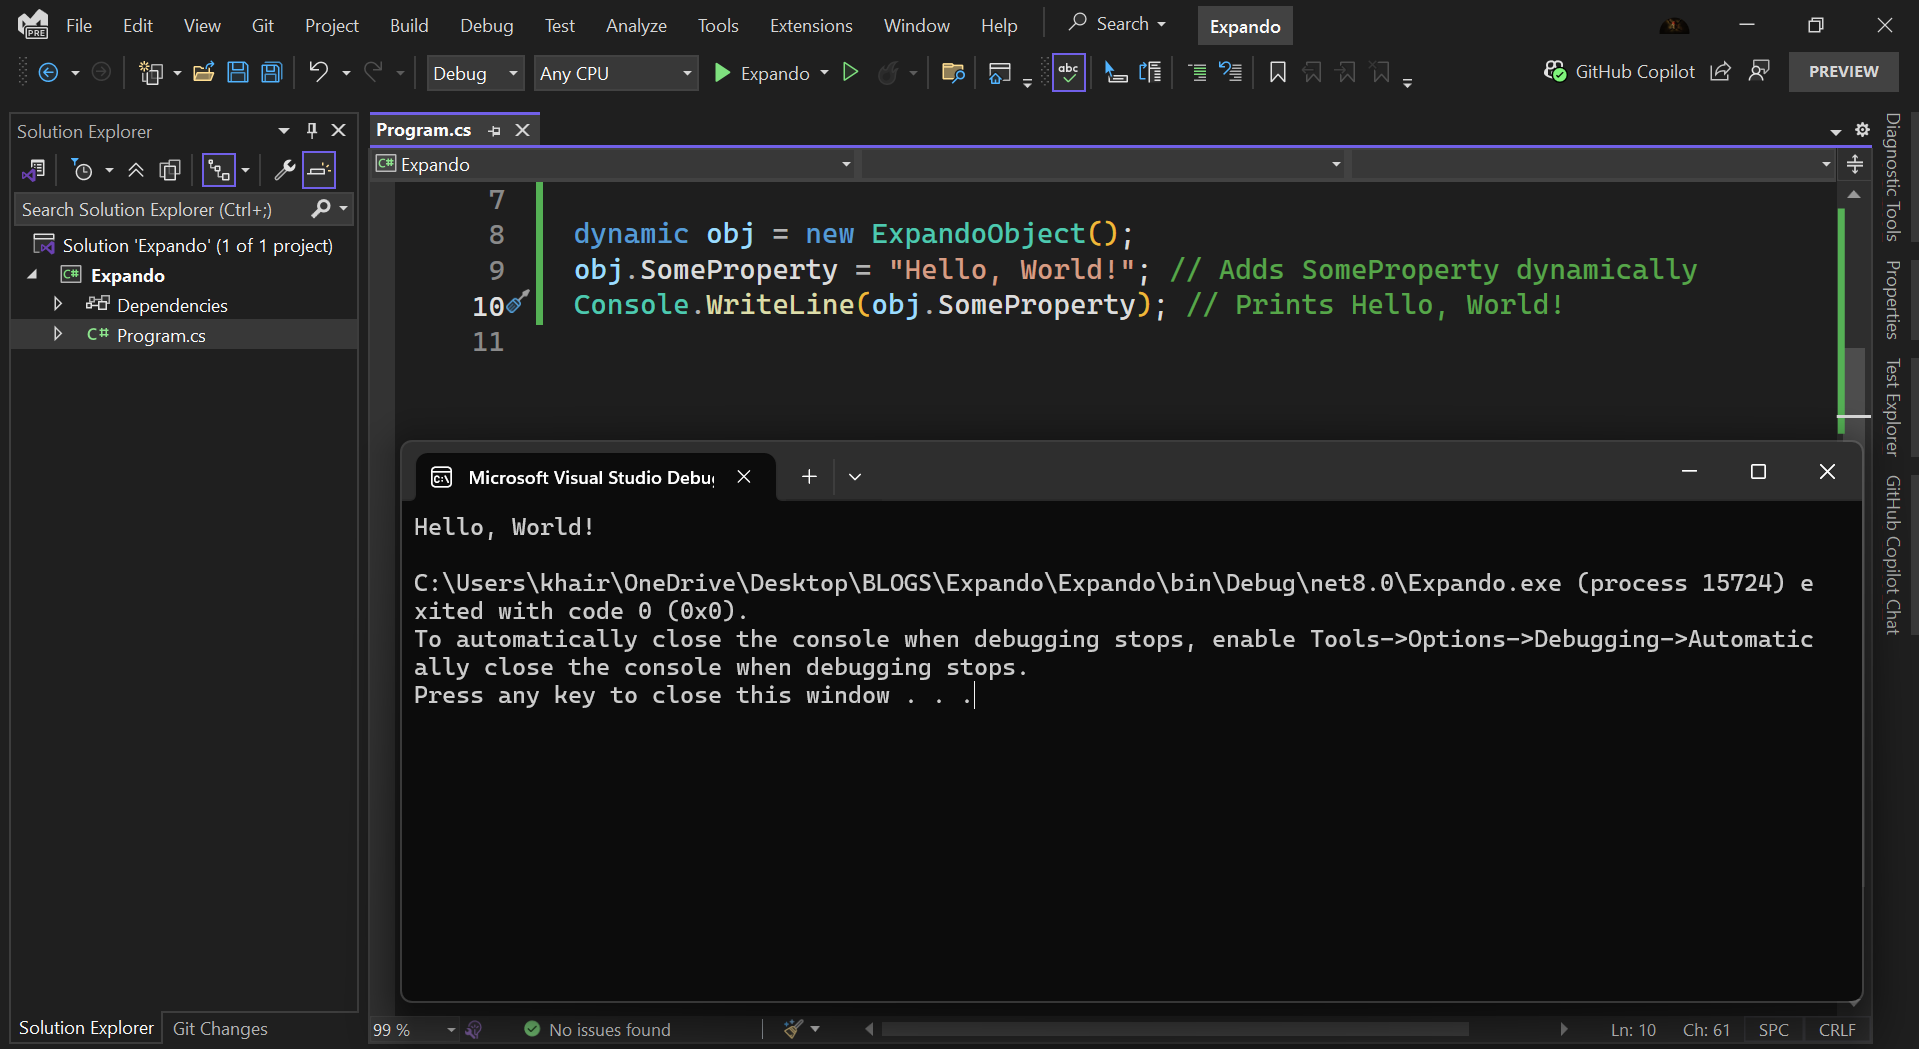Click the GitHub Copilot icon in the toolbar

click(x=1555, y=71)
